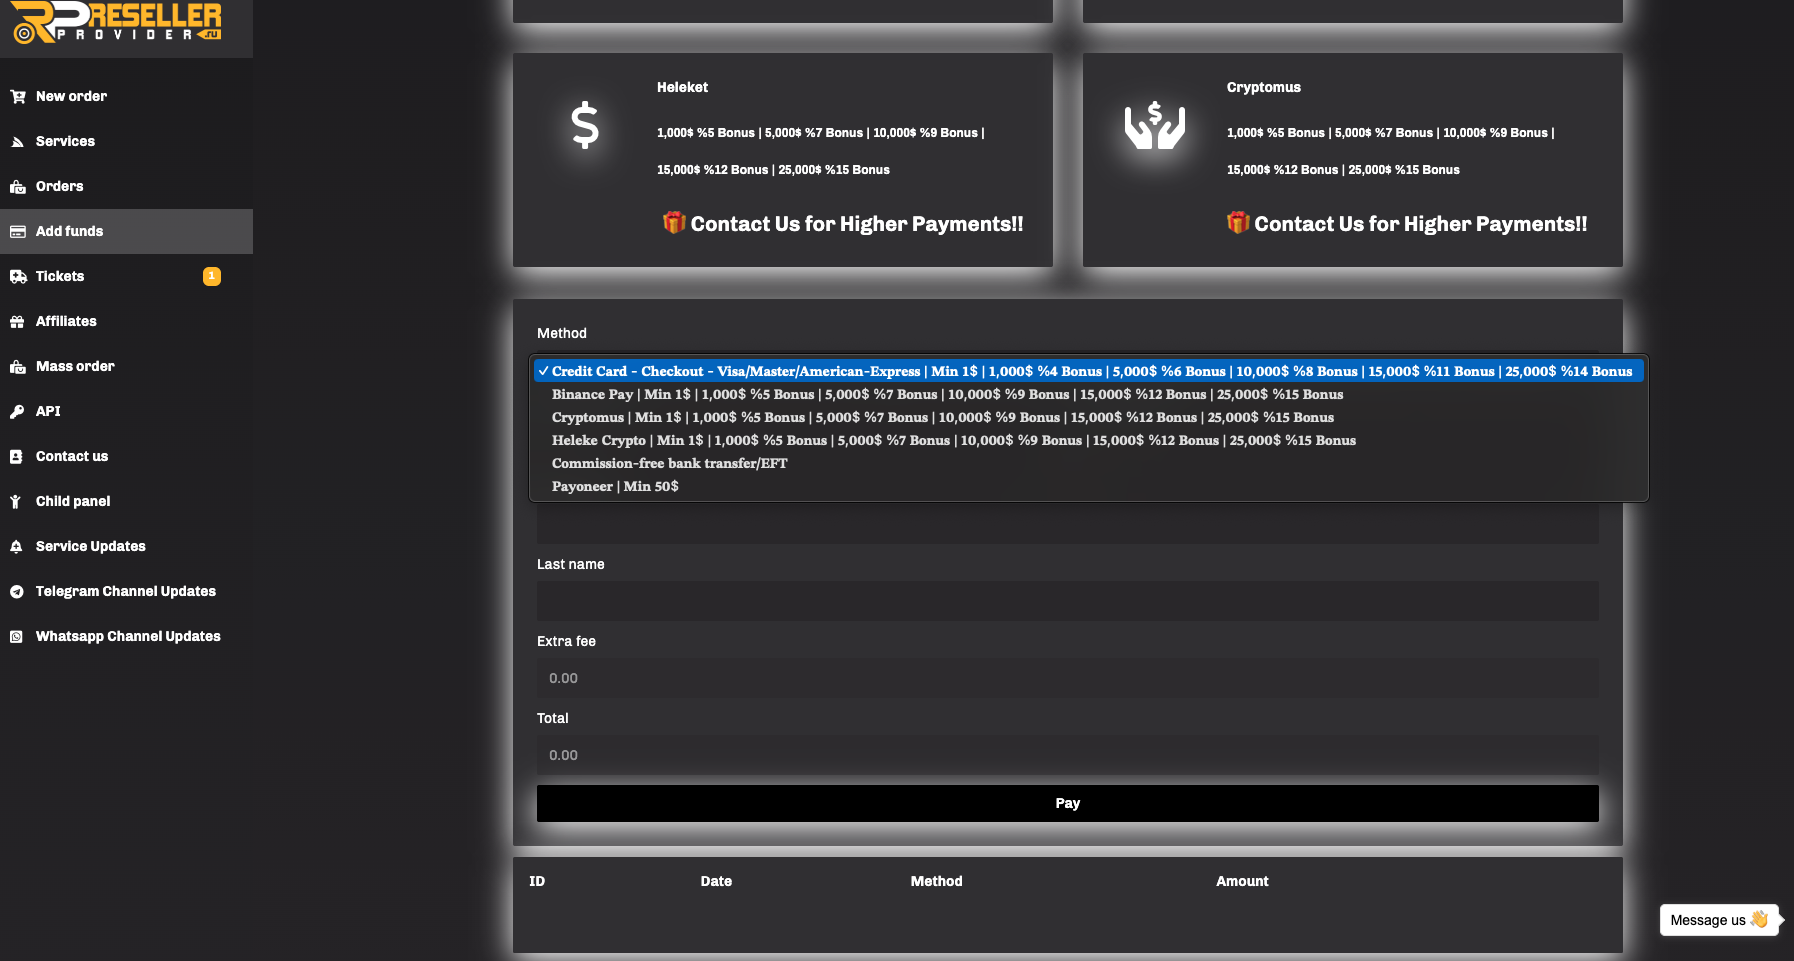Click the Reseller Provider logo
Image resolution: width=1794 pixels, height=961 pixels.
tap(117, 23)
